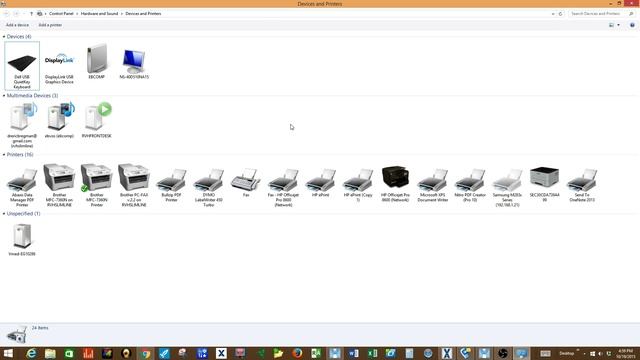Select Nitro PDF Creator (Pro 10)
Screen dimensions: 640x360
[x=470, y=185]
